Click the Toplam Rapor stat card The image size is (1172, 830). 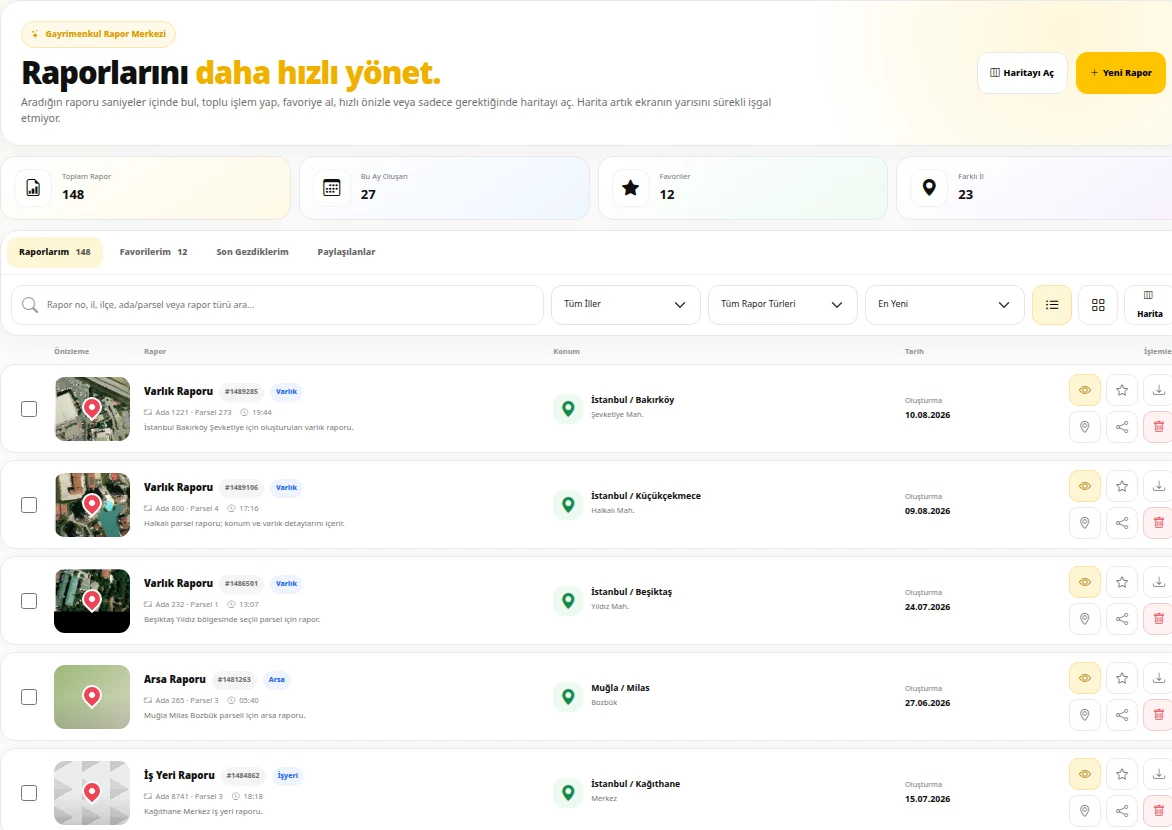[146, 188]
